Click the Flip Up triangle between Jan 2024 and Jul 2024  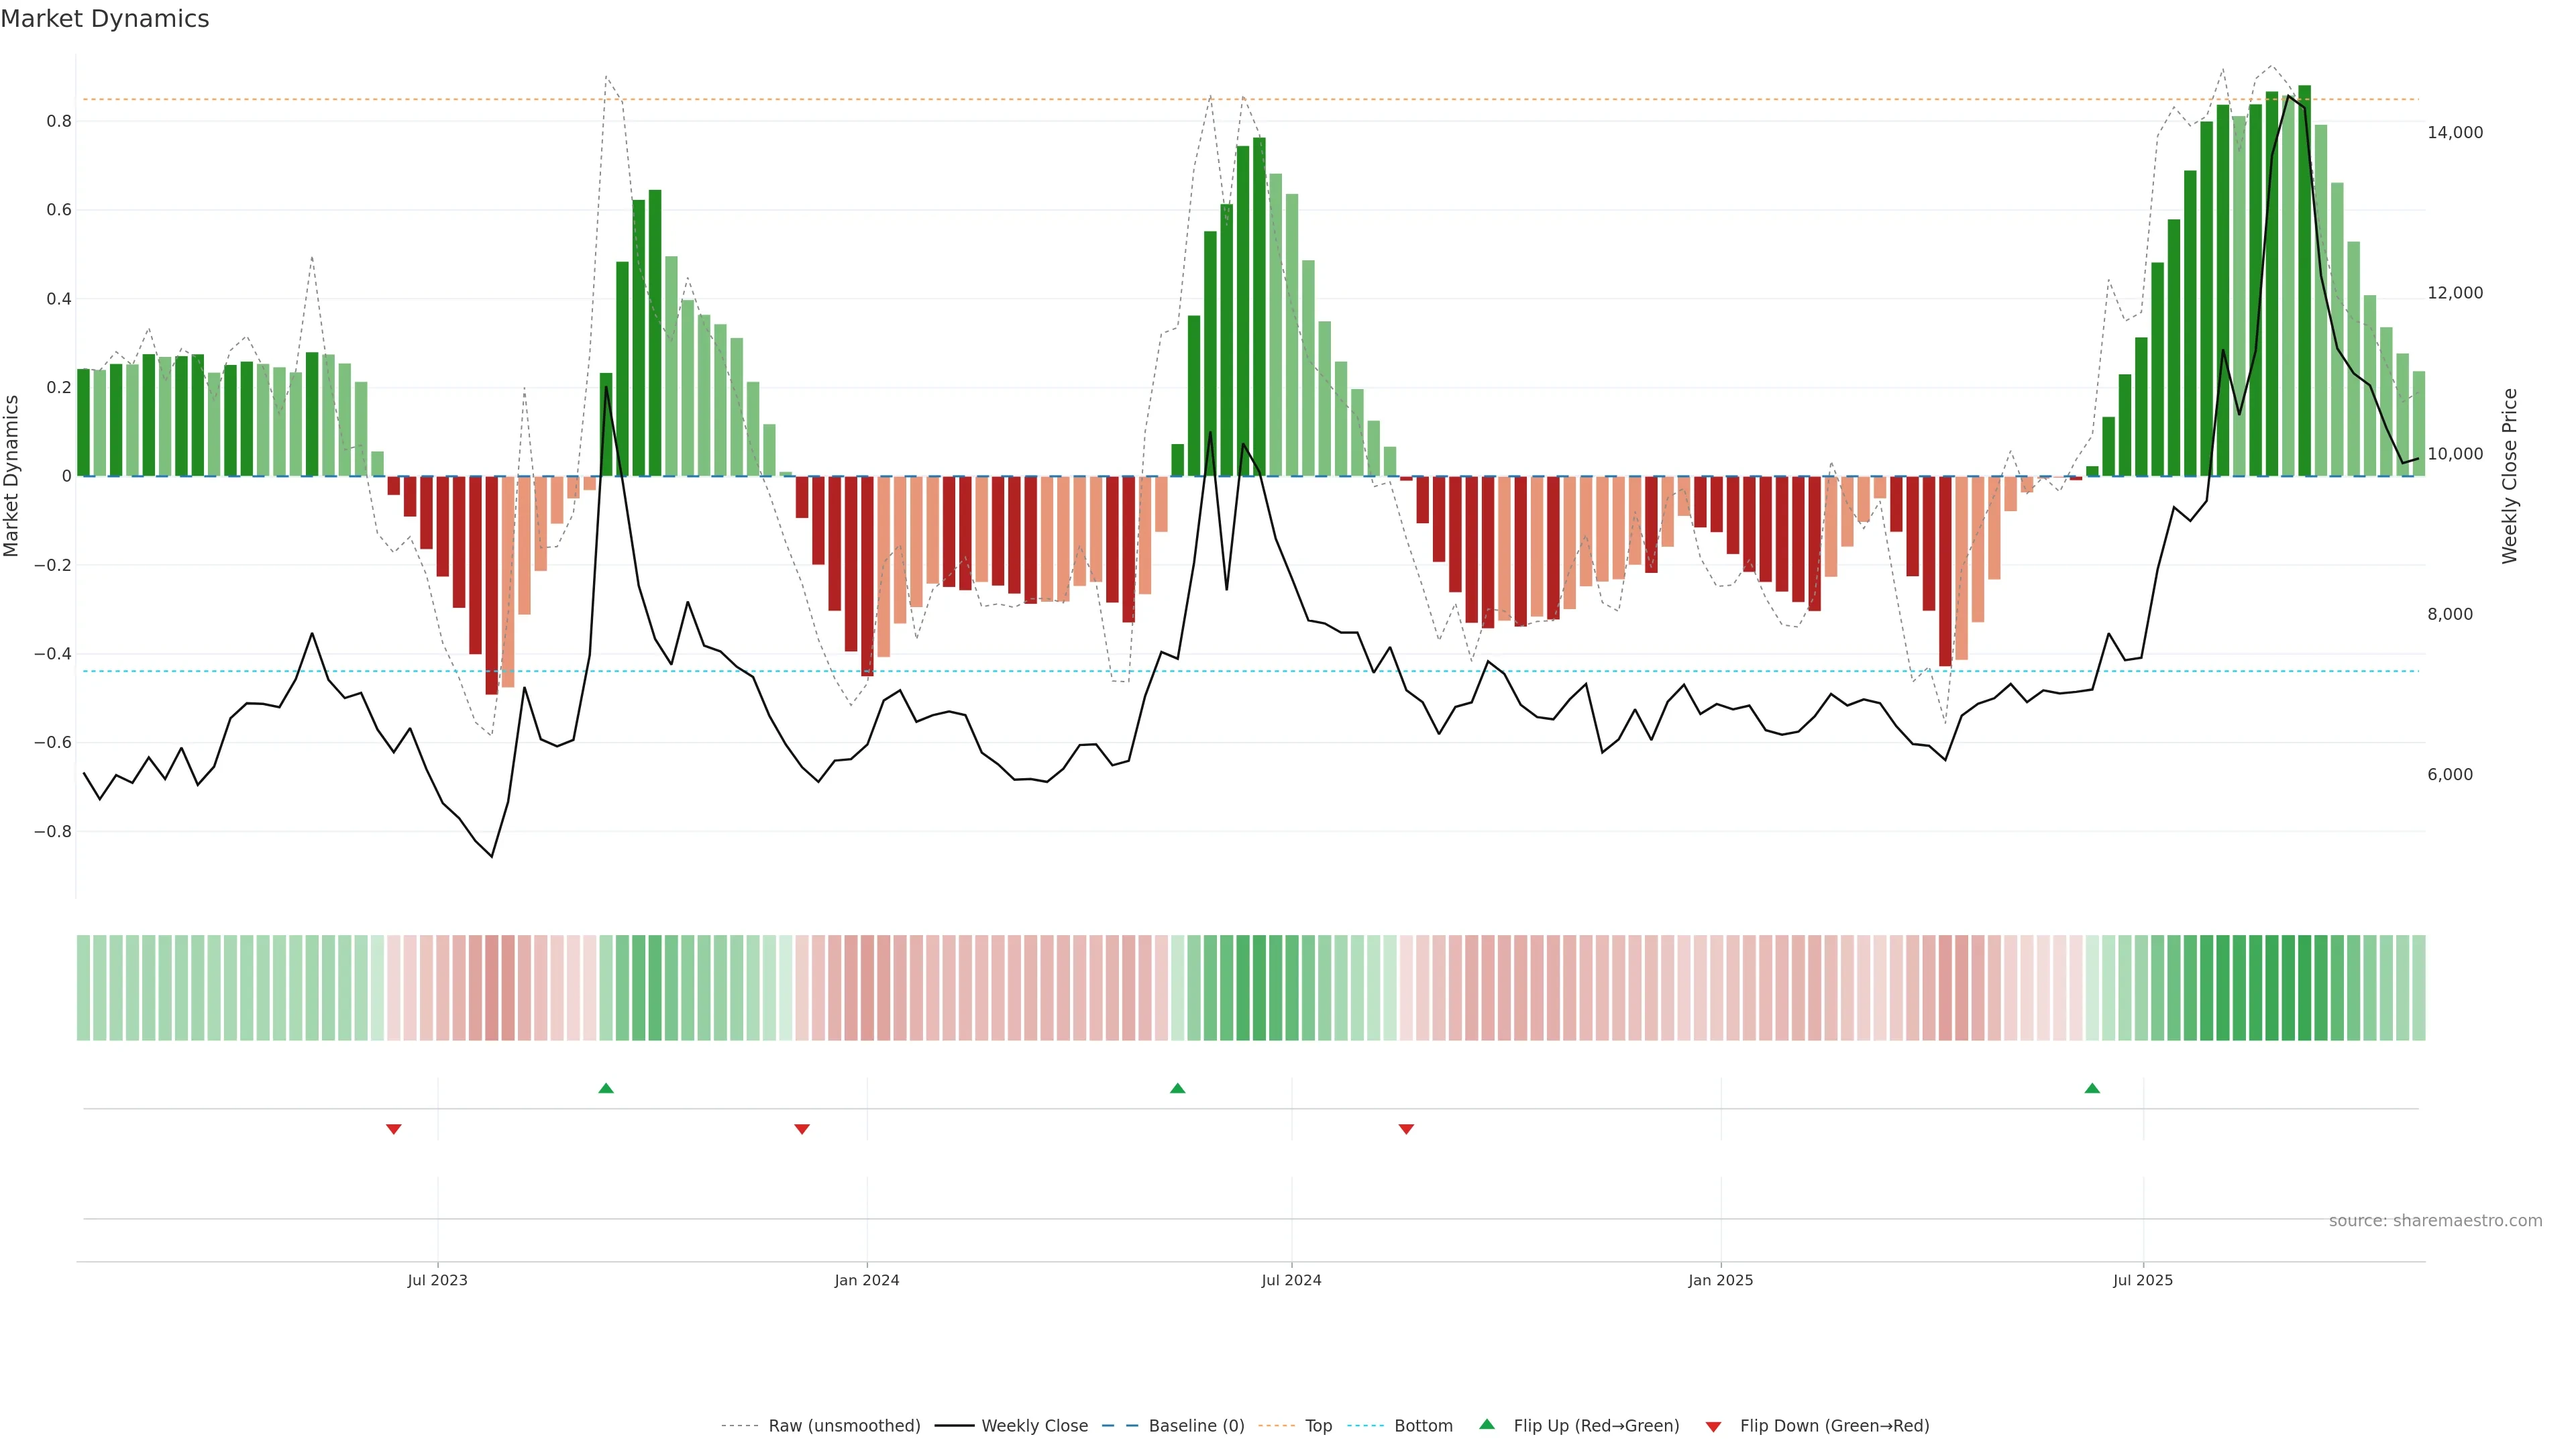(1177, 1088)
